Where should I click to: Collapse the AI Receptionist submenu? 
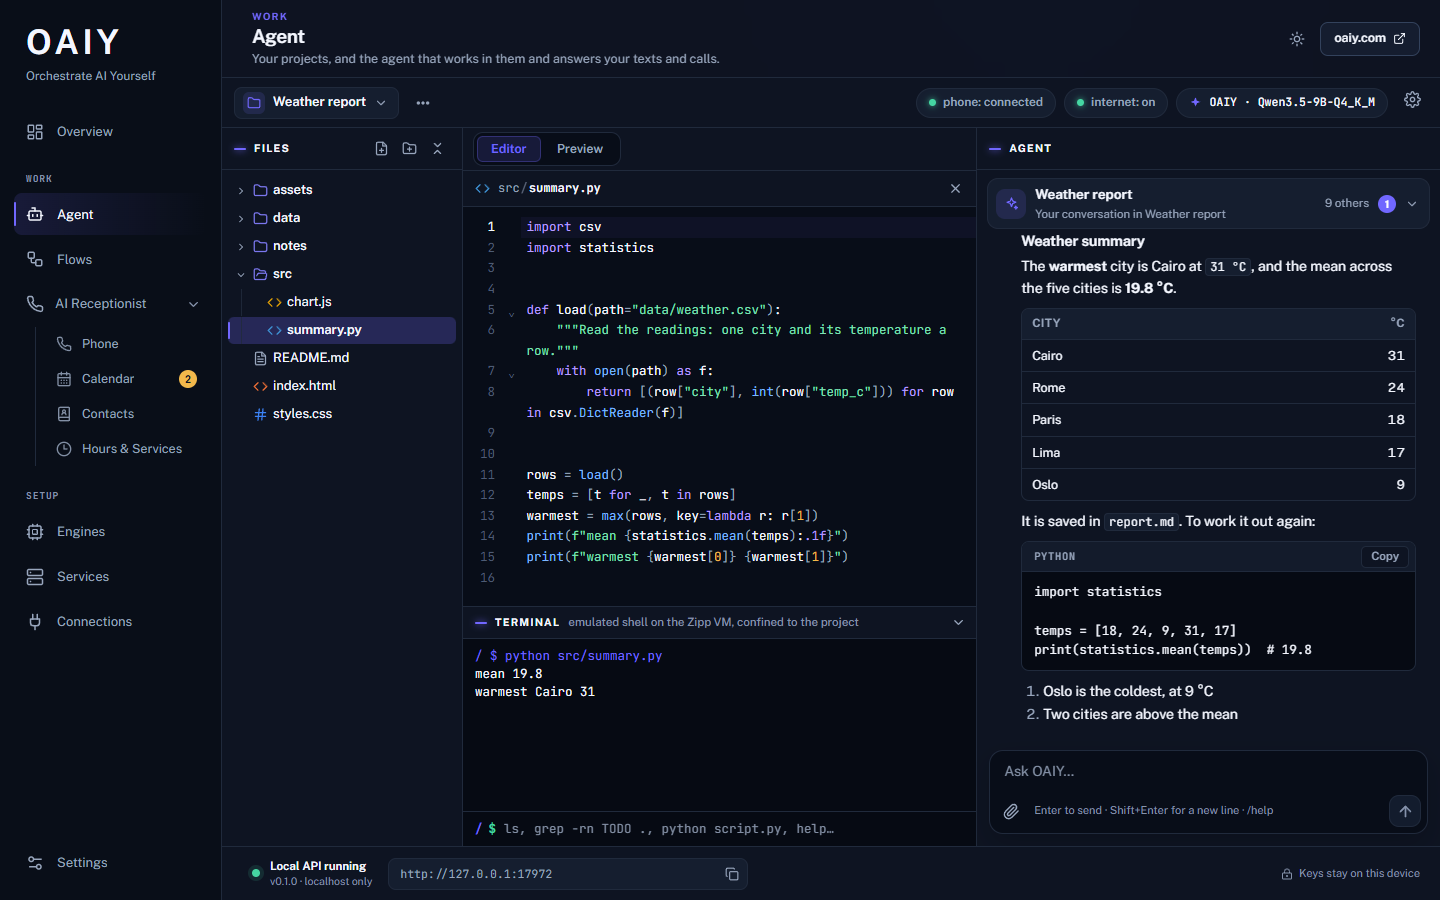coord(193,304)
